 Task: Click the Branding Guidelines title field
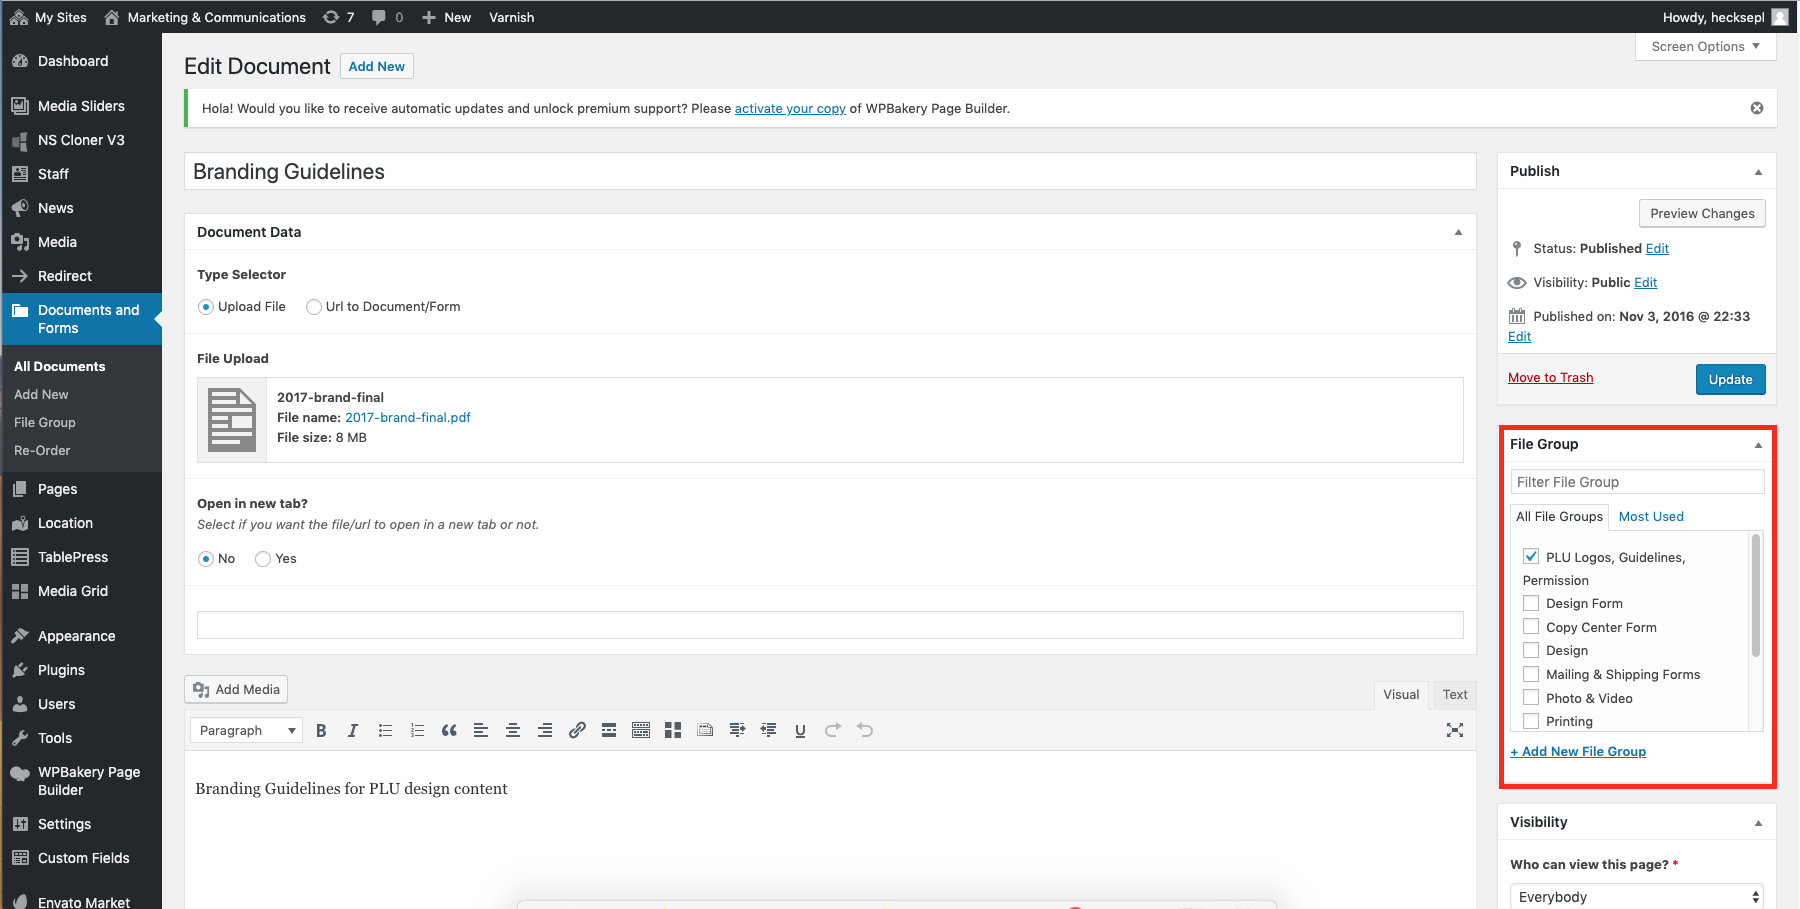830,171
